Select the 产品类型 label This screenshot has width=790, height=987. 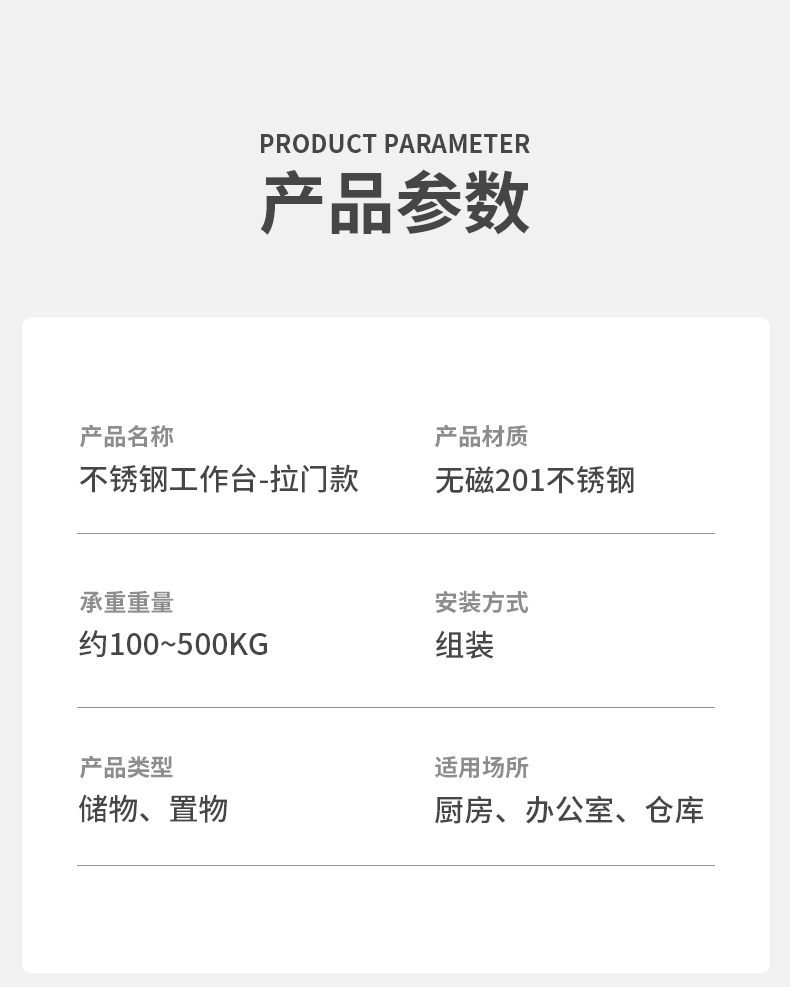(x=126, y=767)
